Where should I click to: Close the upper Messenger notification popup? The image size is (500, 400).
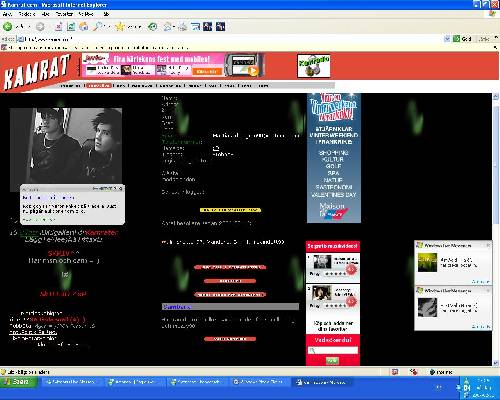pyautogui.click(x=488, y=245)
